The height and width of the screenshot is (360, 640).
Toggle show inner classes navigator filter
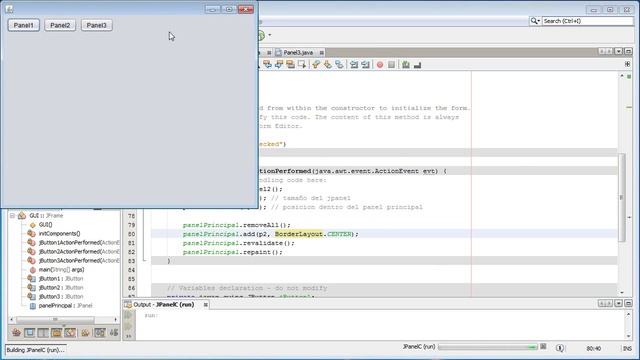[x=70, y=333]
